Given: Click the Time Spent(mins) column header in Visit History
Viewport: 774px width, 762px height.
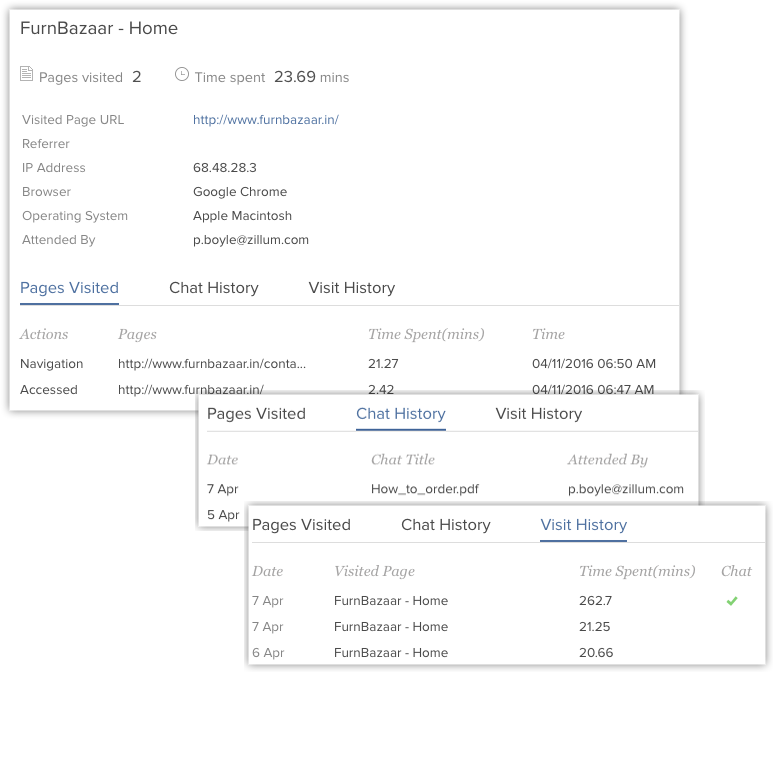Looking at the screenshot, I should click(637, 571).
